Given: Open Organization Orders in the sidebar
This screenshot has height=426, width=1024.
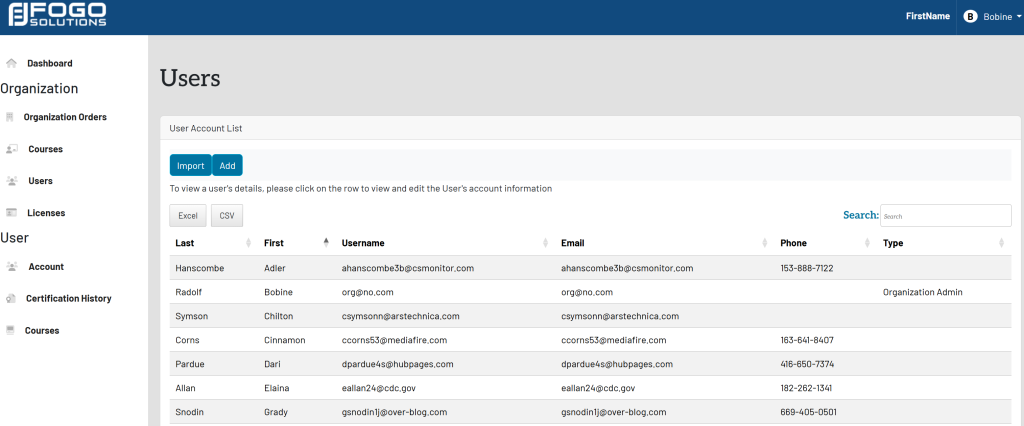Looking at the screenshot, I should coord(65,117).
